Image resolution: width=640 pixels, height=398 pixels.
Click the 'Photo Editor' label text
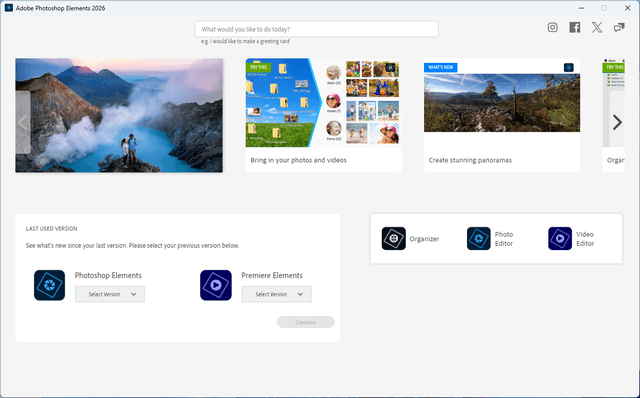click(504, 239)
